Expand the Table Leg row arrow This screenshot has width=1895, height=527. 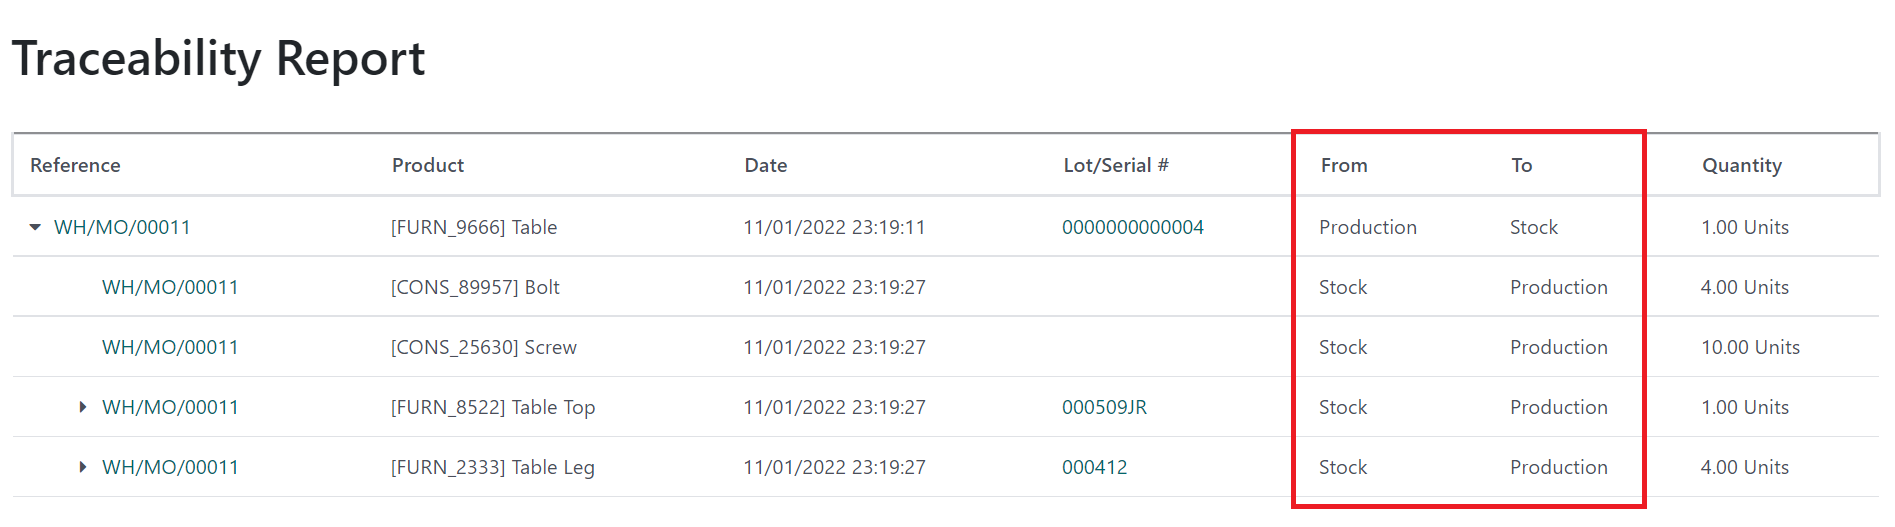pyautogui.click(x=83, y=467)
